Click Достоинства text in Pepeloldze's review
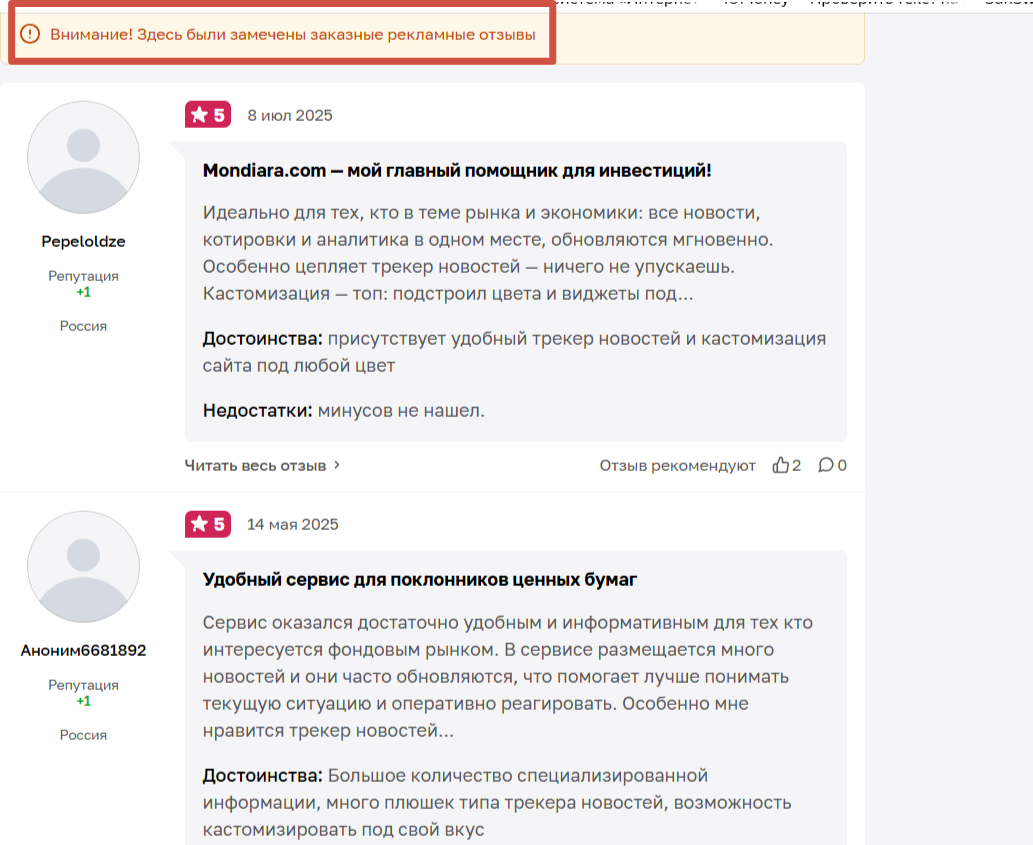The width and height of the screenshot is (1033, 845). click(x=514, y=352)
